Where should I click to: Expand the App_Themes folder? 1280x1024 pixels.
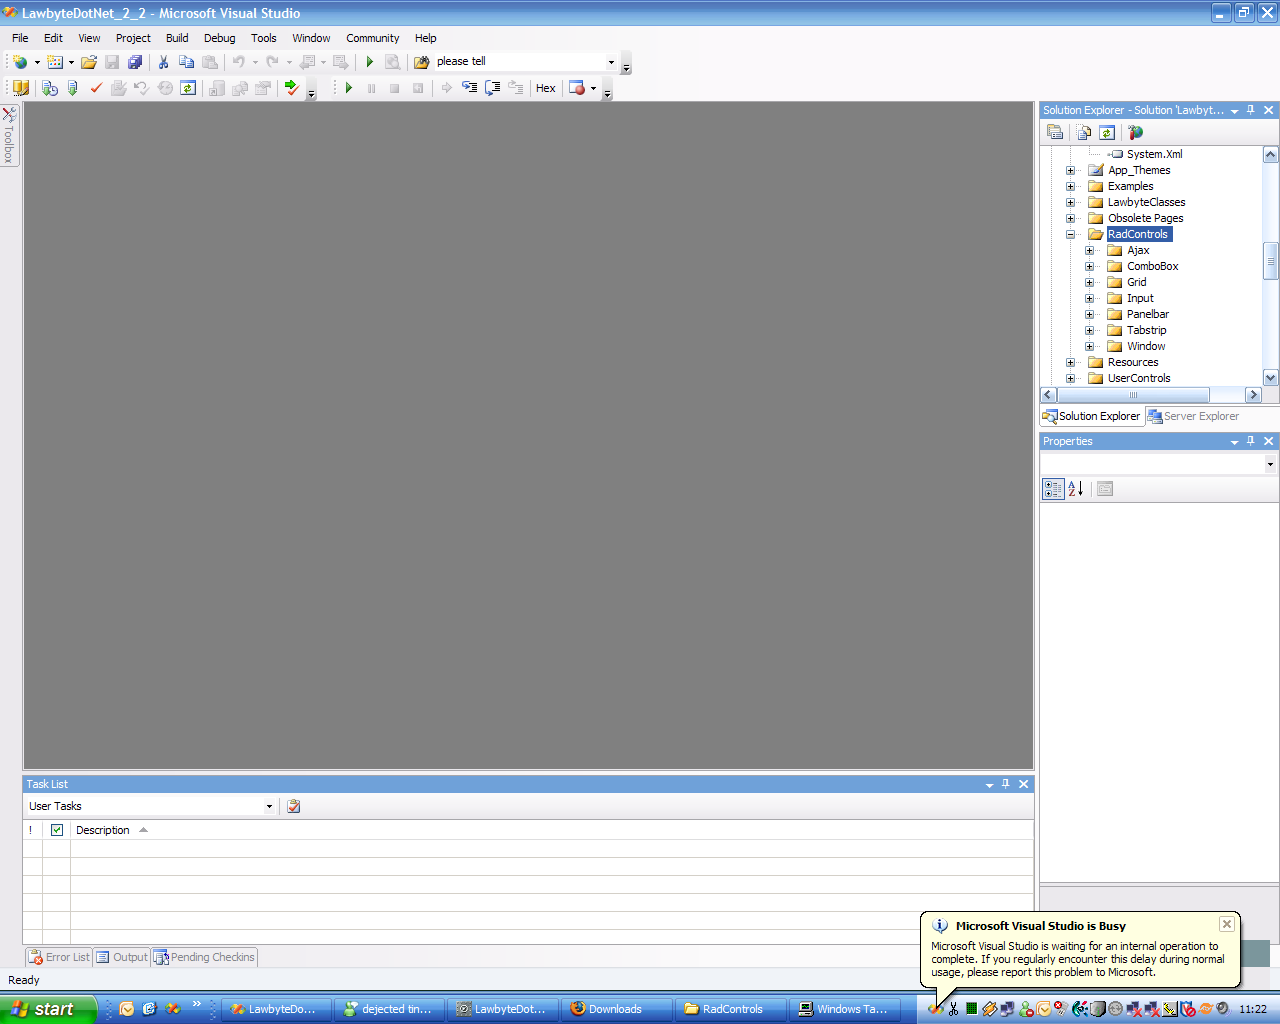1071,170
